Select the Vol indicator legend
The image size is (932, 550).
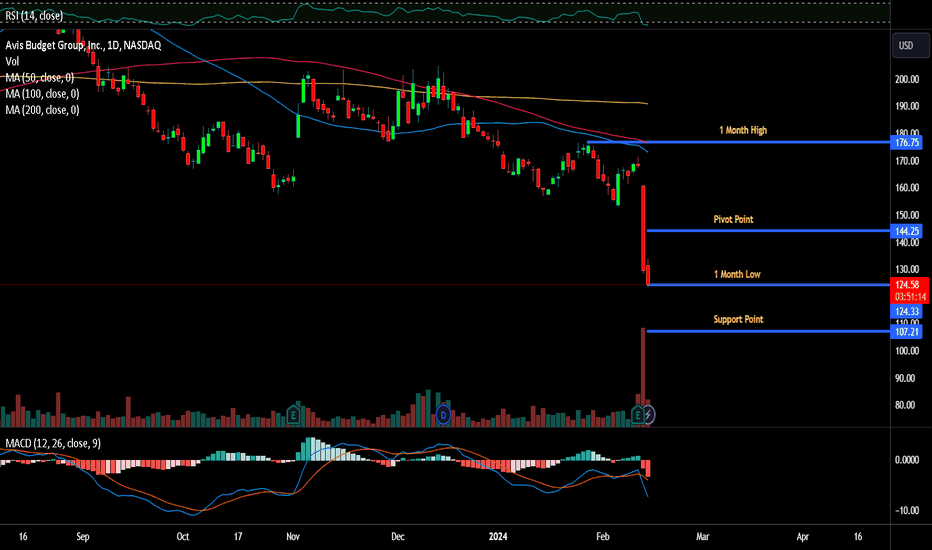click(x=12, y=61)
